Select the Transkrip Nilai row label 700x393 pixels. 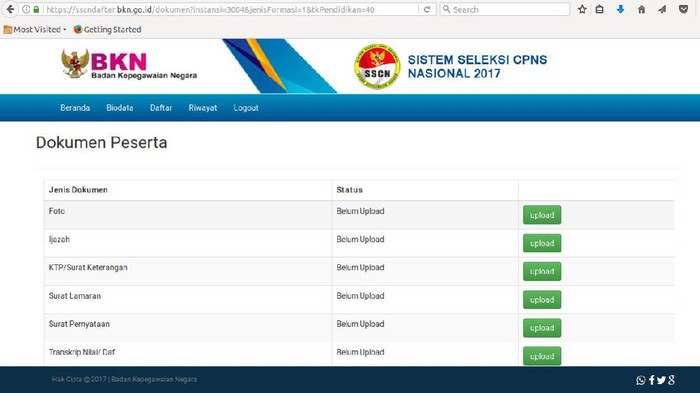(82, 352)
